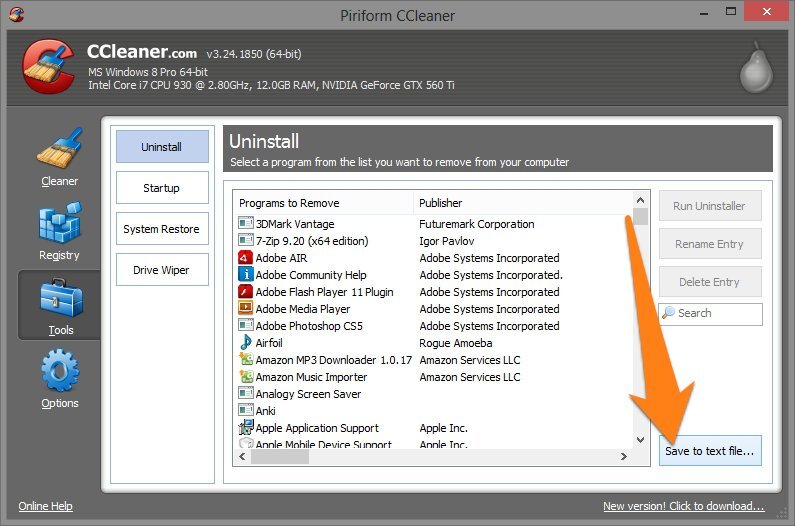Click the vertical scrollbar down arrow
795x526 pixels.
pyautogui.click(x=640, y=439)
